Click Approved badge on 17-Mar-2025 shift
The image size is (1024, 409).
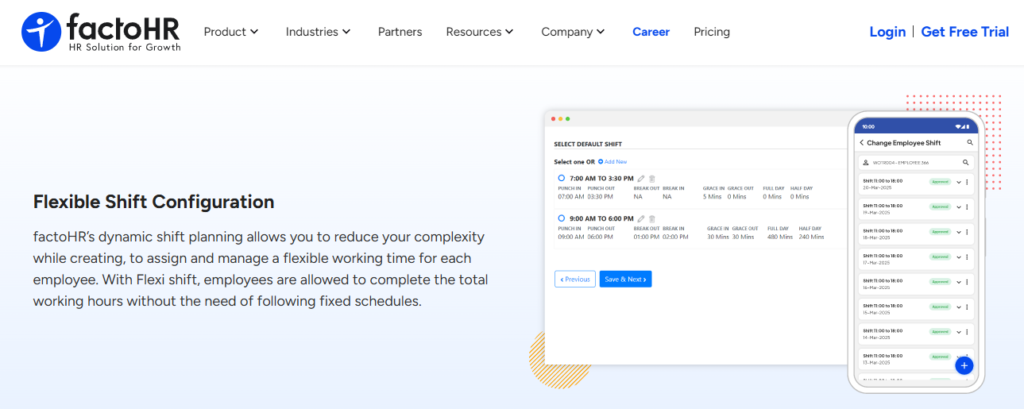[940, 256]
